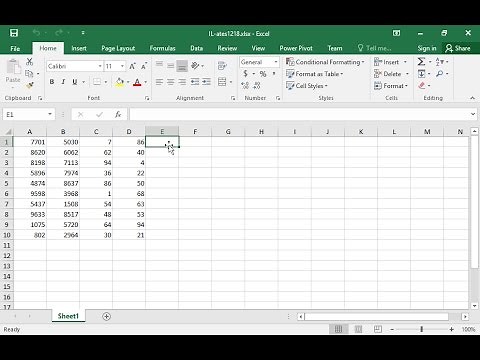Click the Insert Function fx icon
Image resolution: width=480 pixels, height=360 pixels.
(118, 114)
